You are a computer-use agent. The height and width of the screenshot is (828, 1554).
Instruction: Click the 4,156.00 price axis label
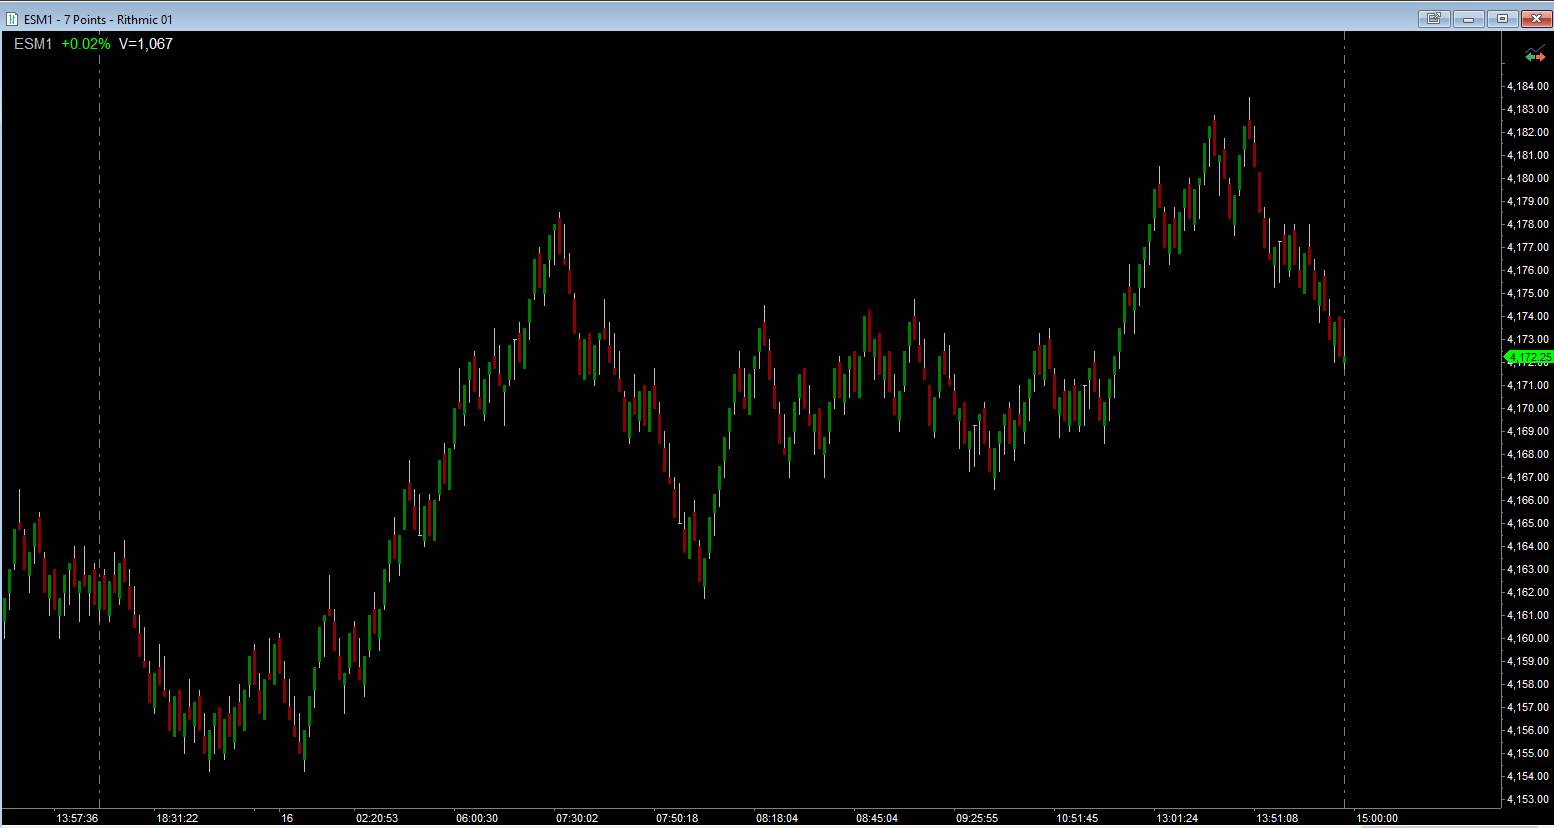coord(1528,730)
